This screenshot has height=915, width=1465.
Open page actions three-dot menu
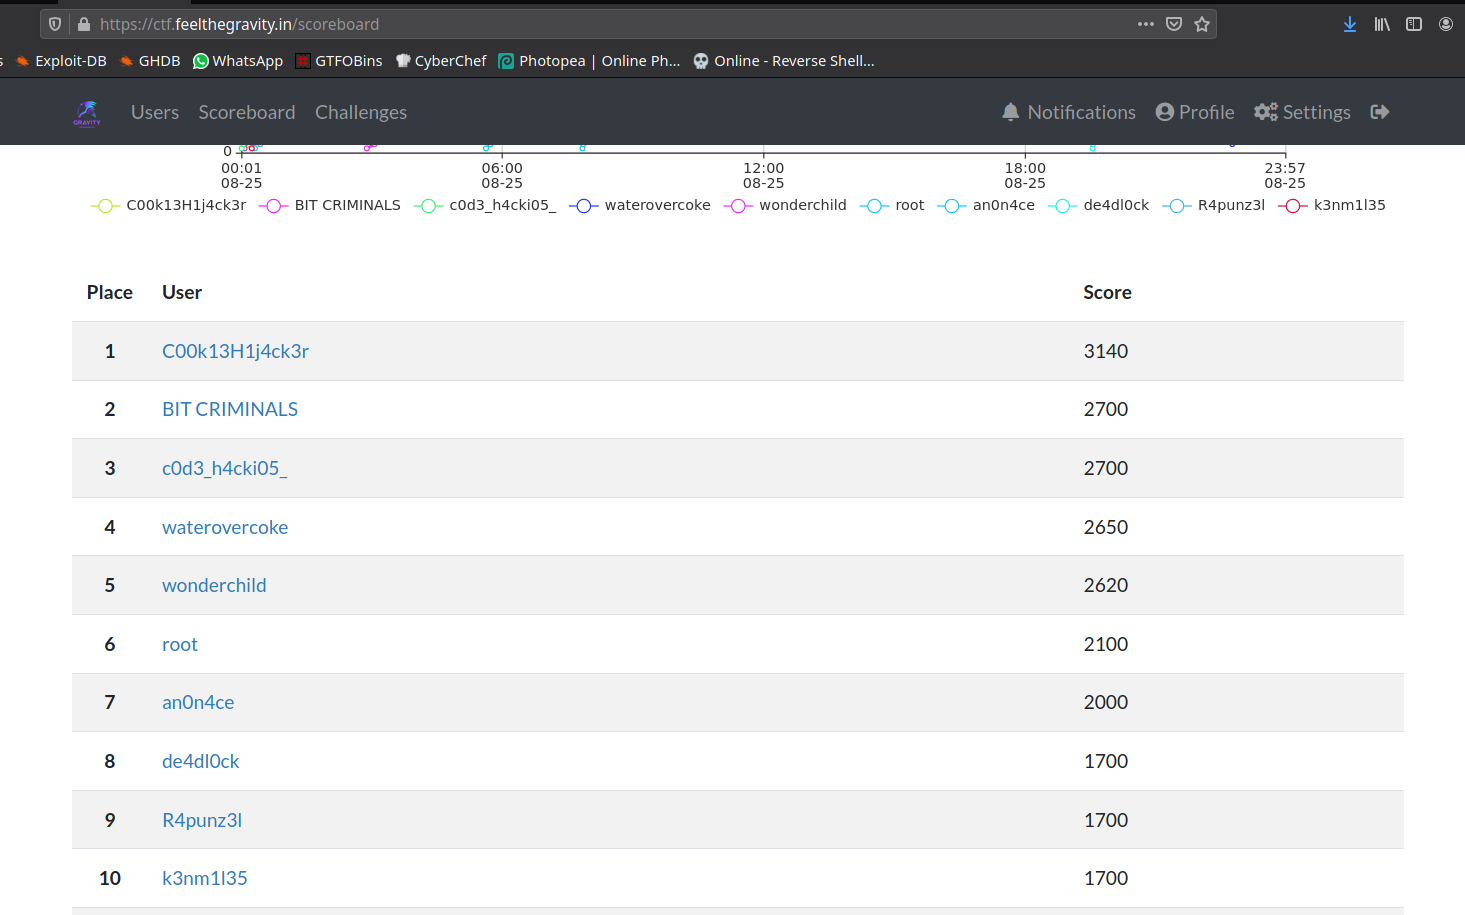tap(1145, 24)
